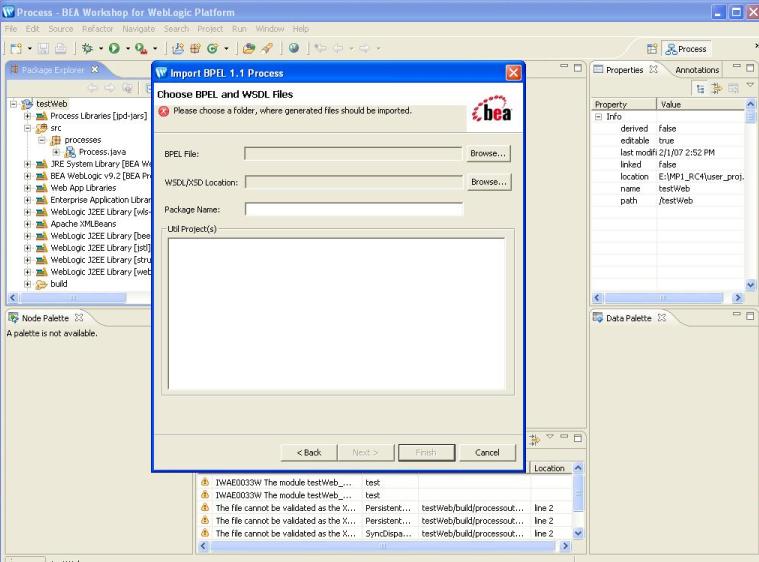Click warning icon of SyncDispa row
Viewport: 759px width, 562px height.
[205, 533]
